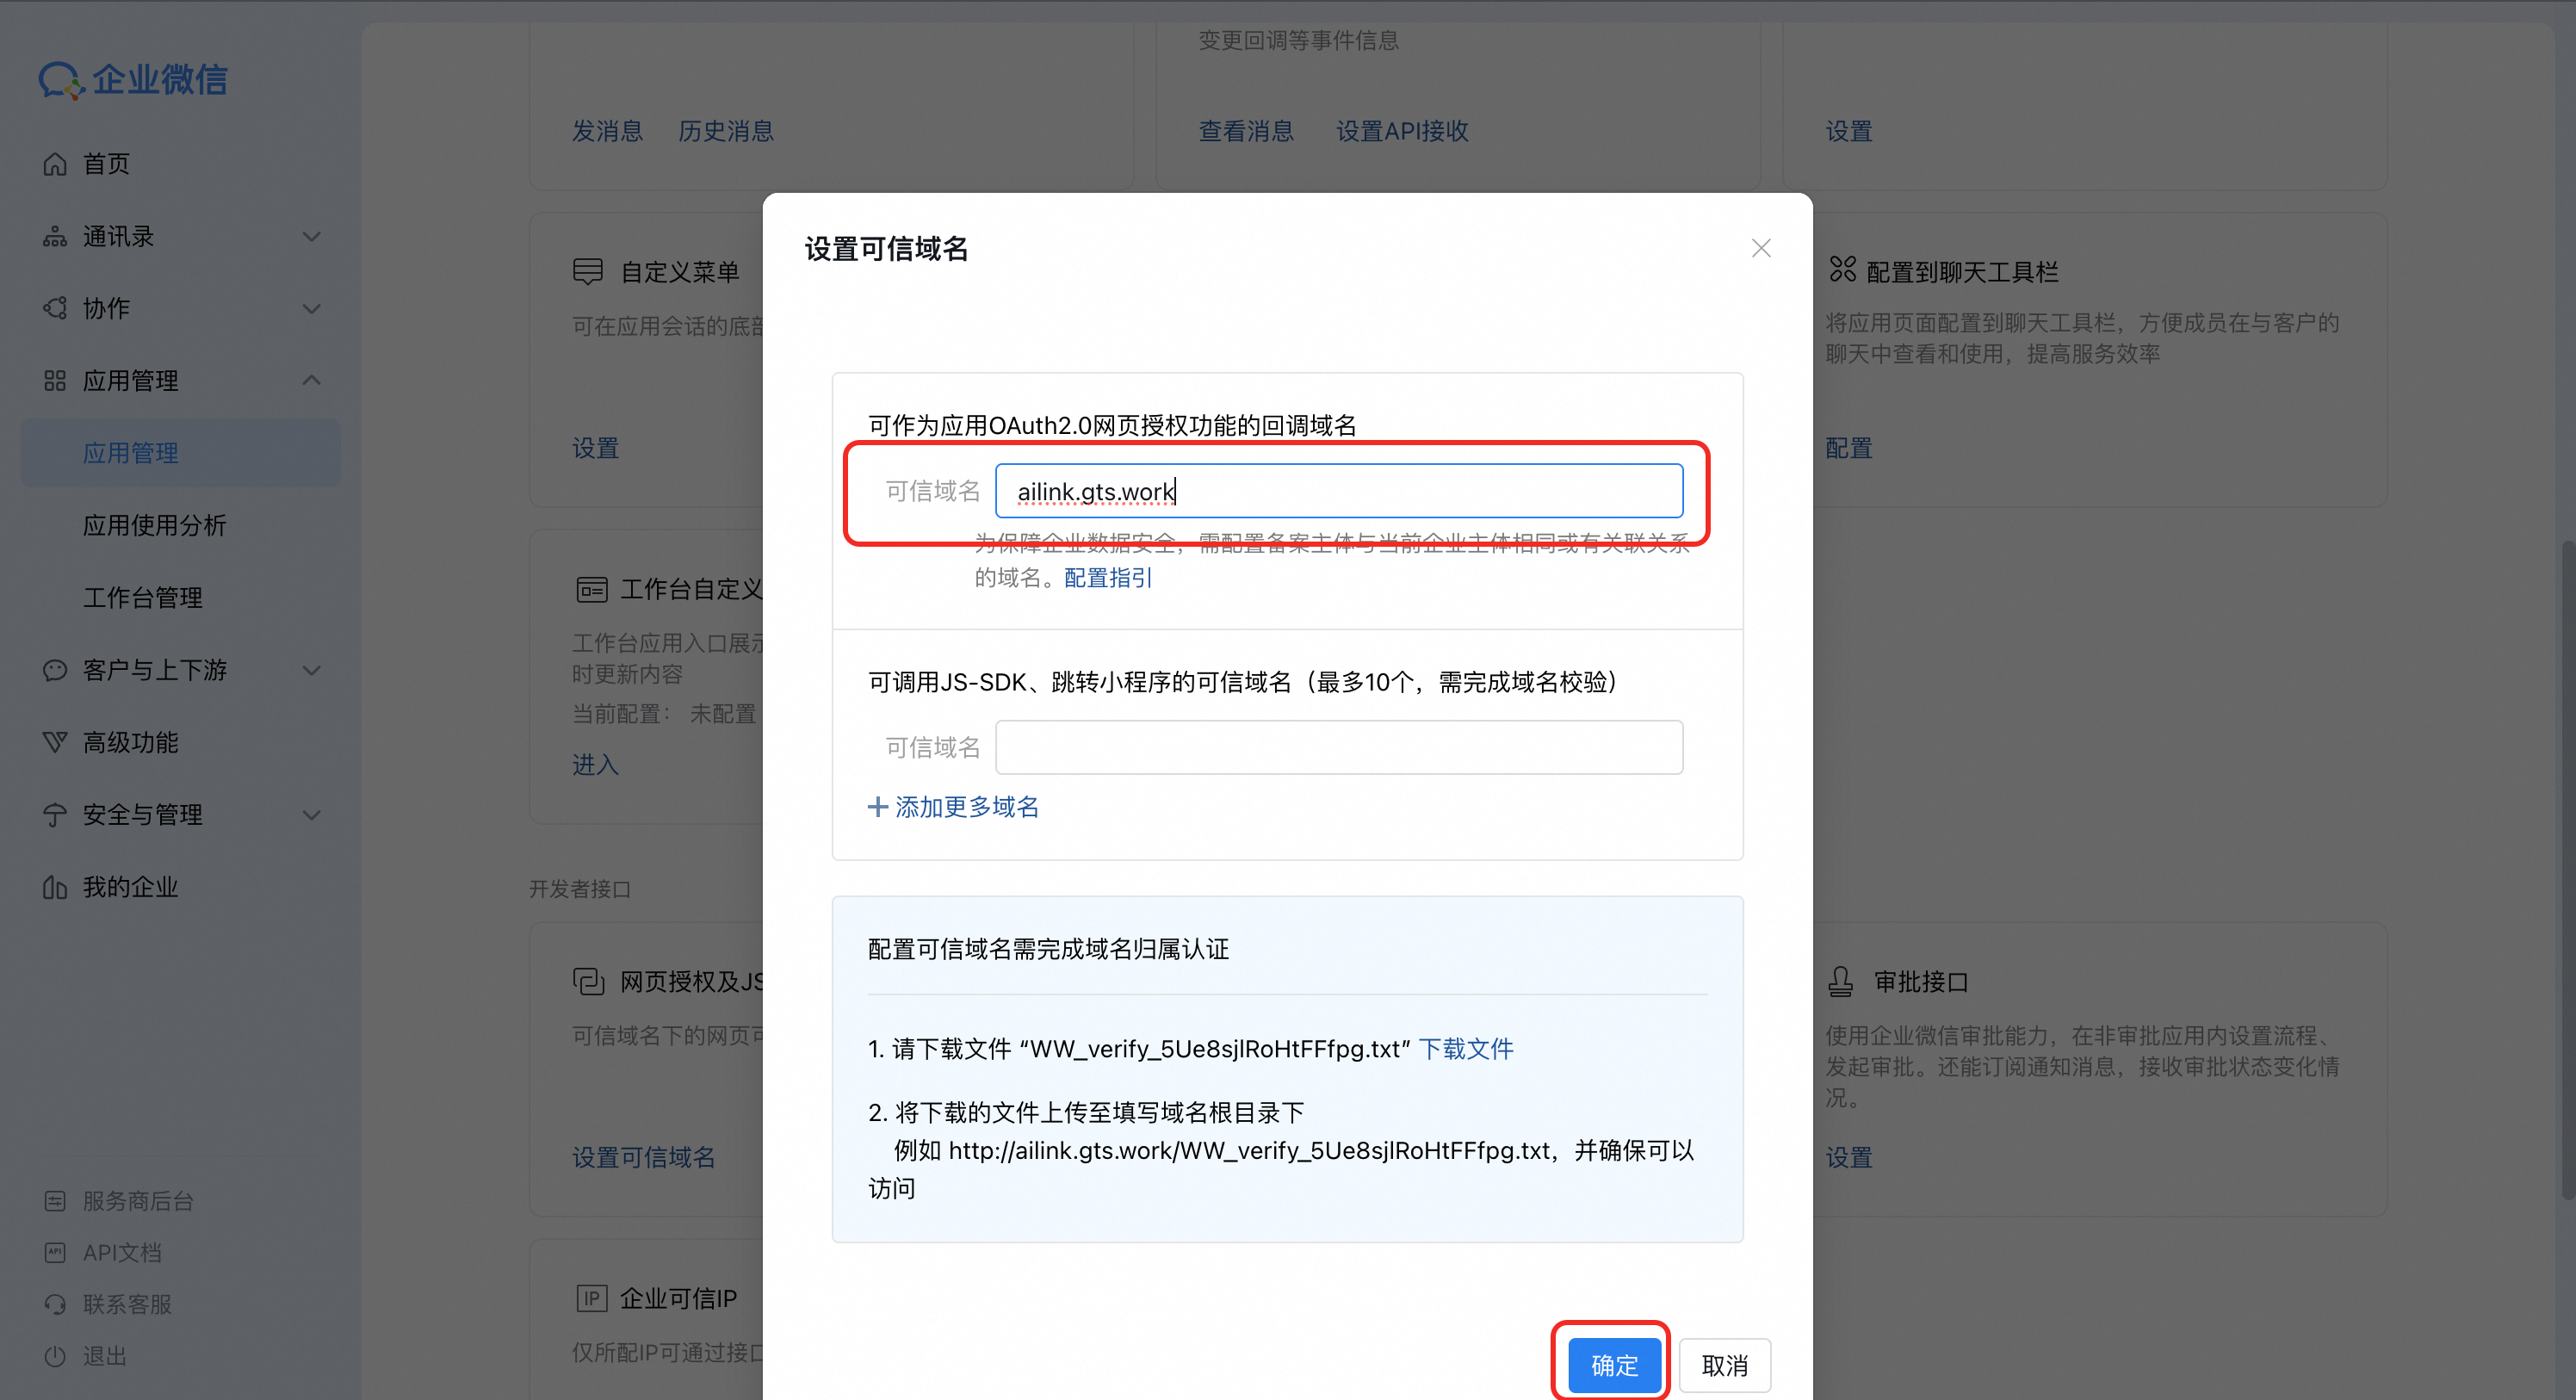The height and width of the screenshot is (1400, 2576).
Task: Expand the 安全与管理 chevron
Action: [x=312, y=815]
